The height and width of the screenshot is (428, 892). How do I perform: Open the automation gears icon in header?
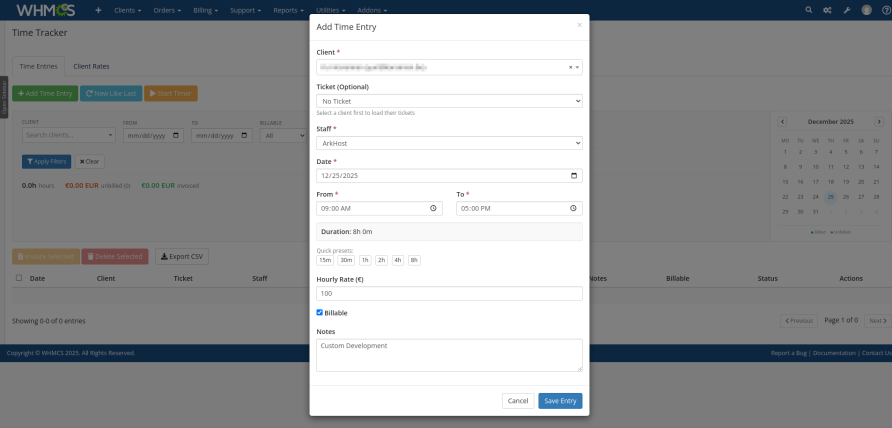[827, 10]
